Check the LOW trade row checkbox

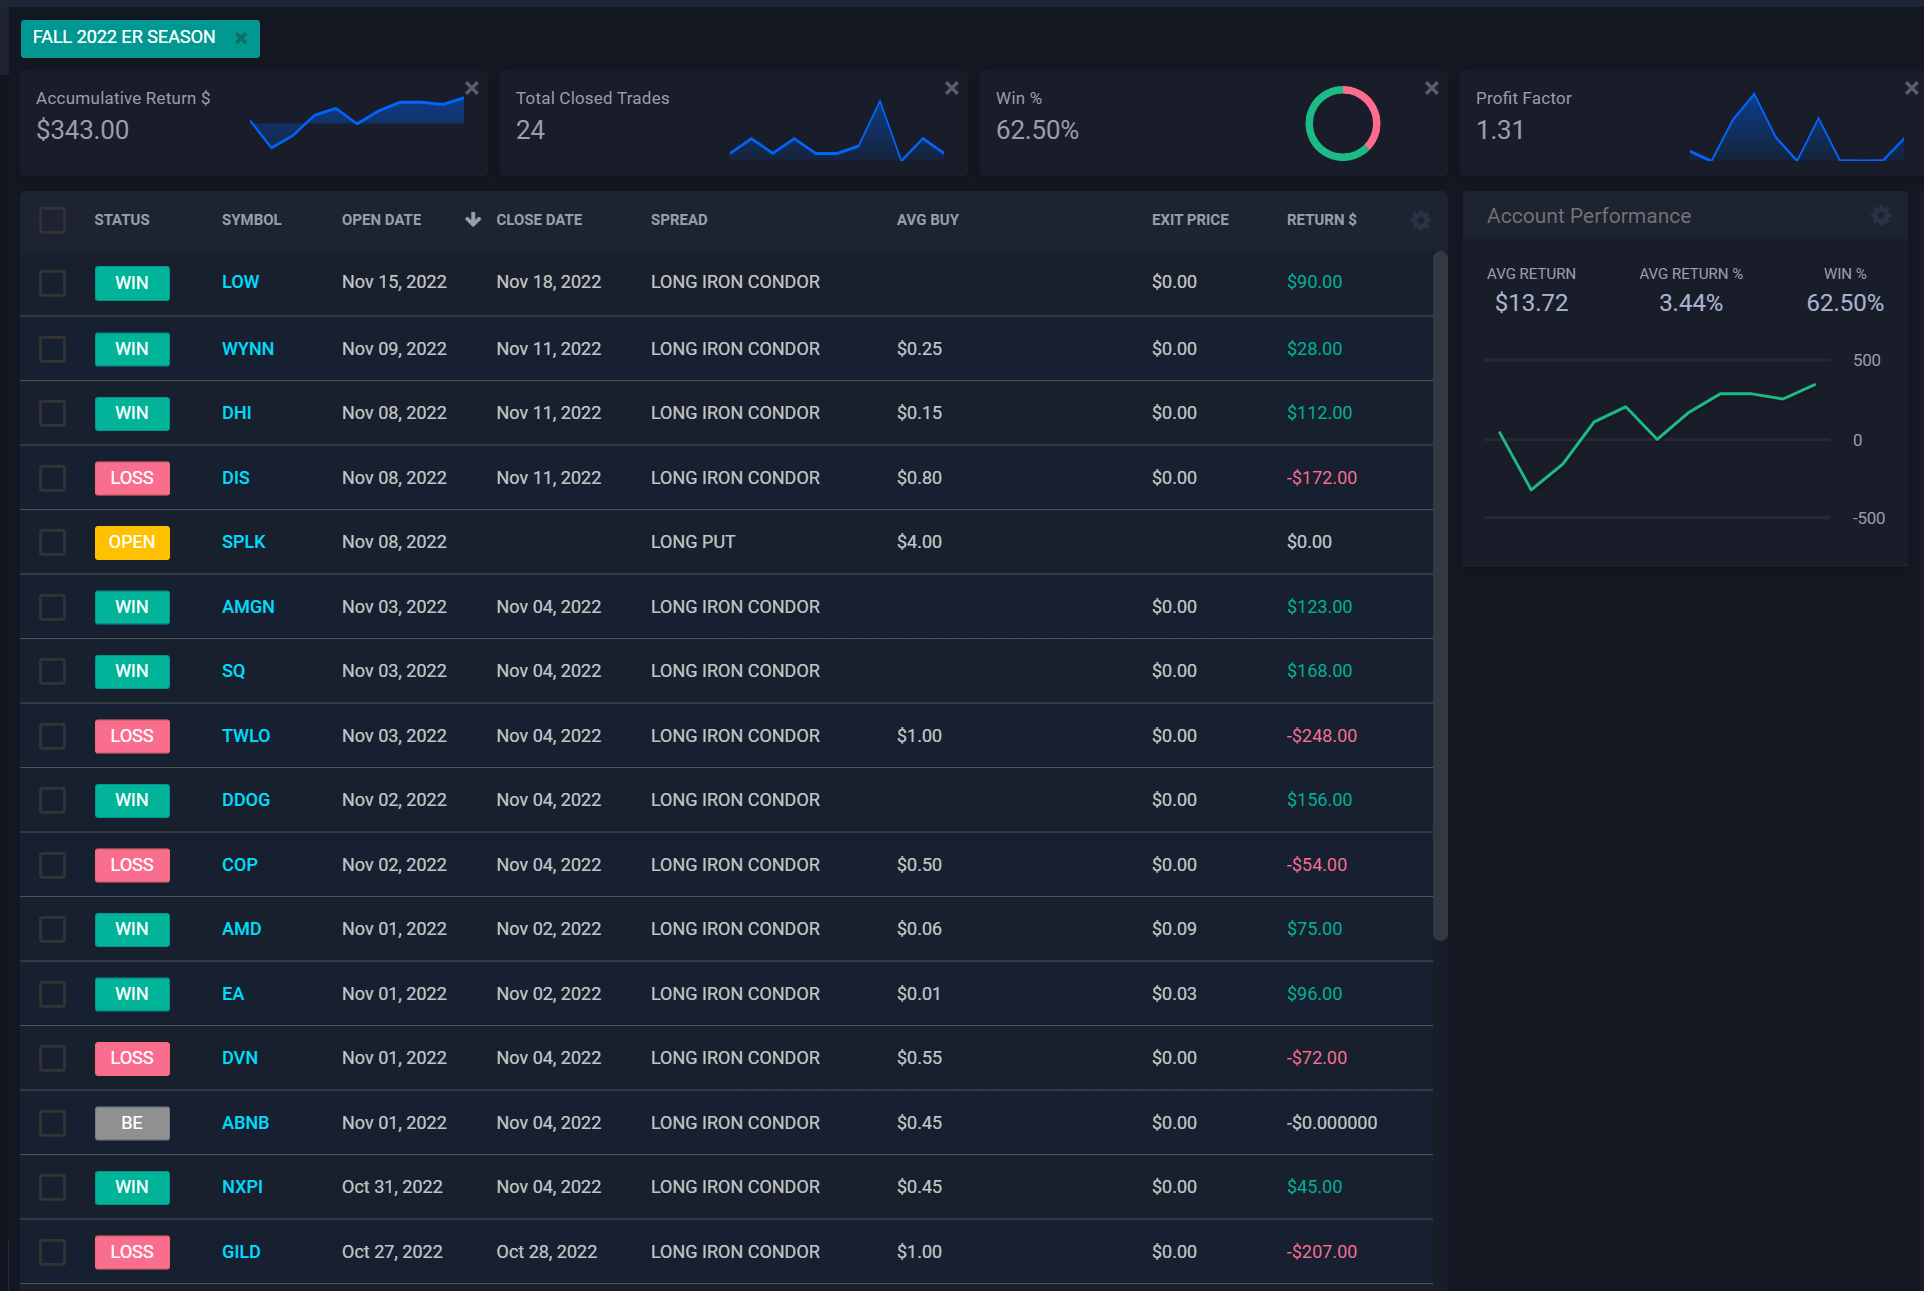pyautogui.click(x=52, y=283)
